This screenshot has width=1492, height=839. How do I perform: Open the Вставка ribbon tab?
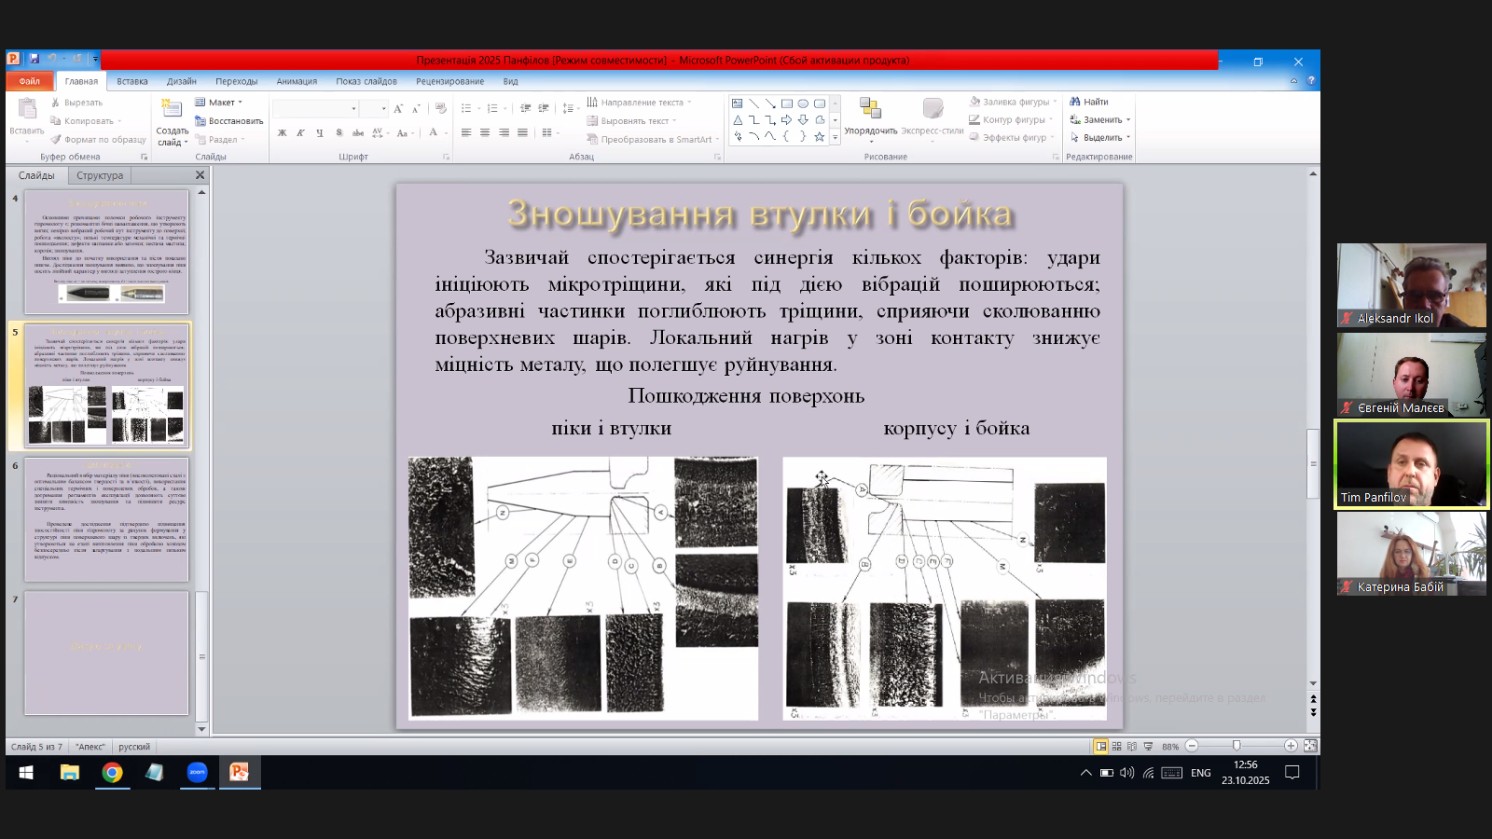pos(132,82)
